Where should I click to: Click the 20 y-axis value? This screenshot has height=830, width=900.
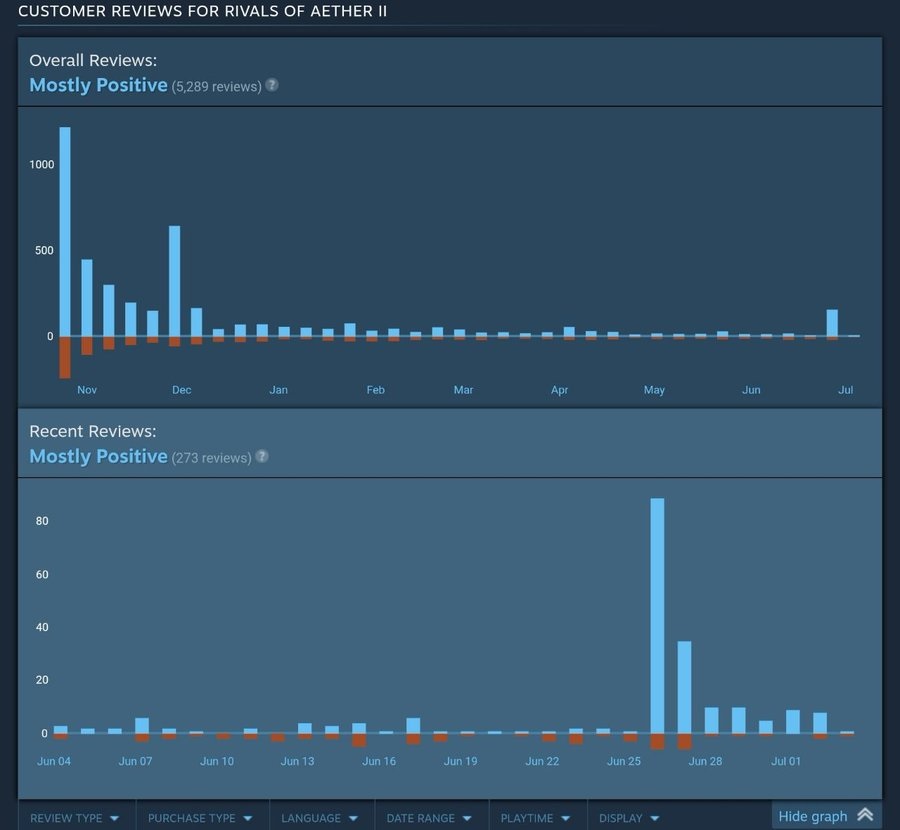42,680
